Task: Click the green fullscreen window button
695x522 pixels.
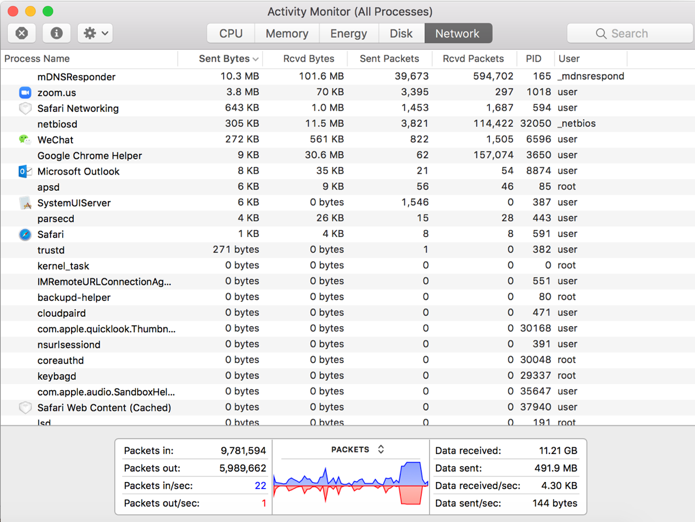Action: tap(47, 11)
